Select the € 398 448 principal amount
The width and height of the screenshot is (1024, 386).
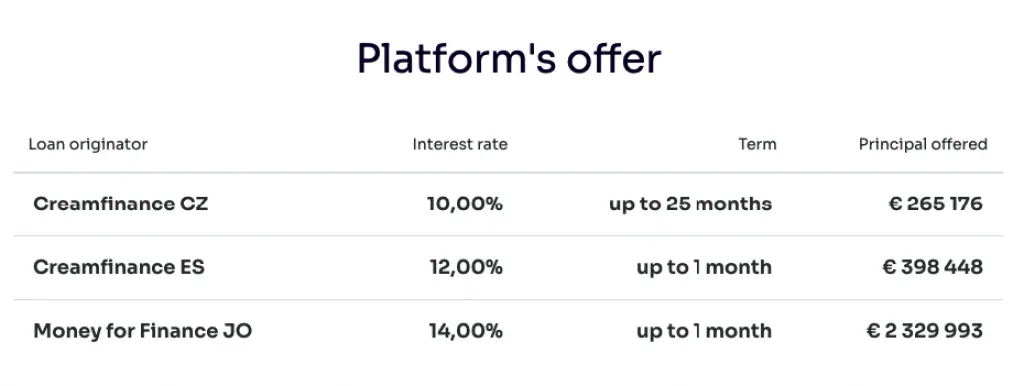[x=933, y=267]
